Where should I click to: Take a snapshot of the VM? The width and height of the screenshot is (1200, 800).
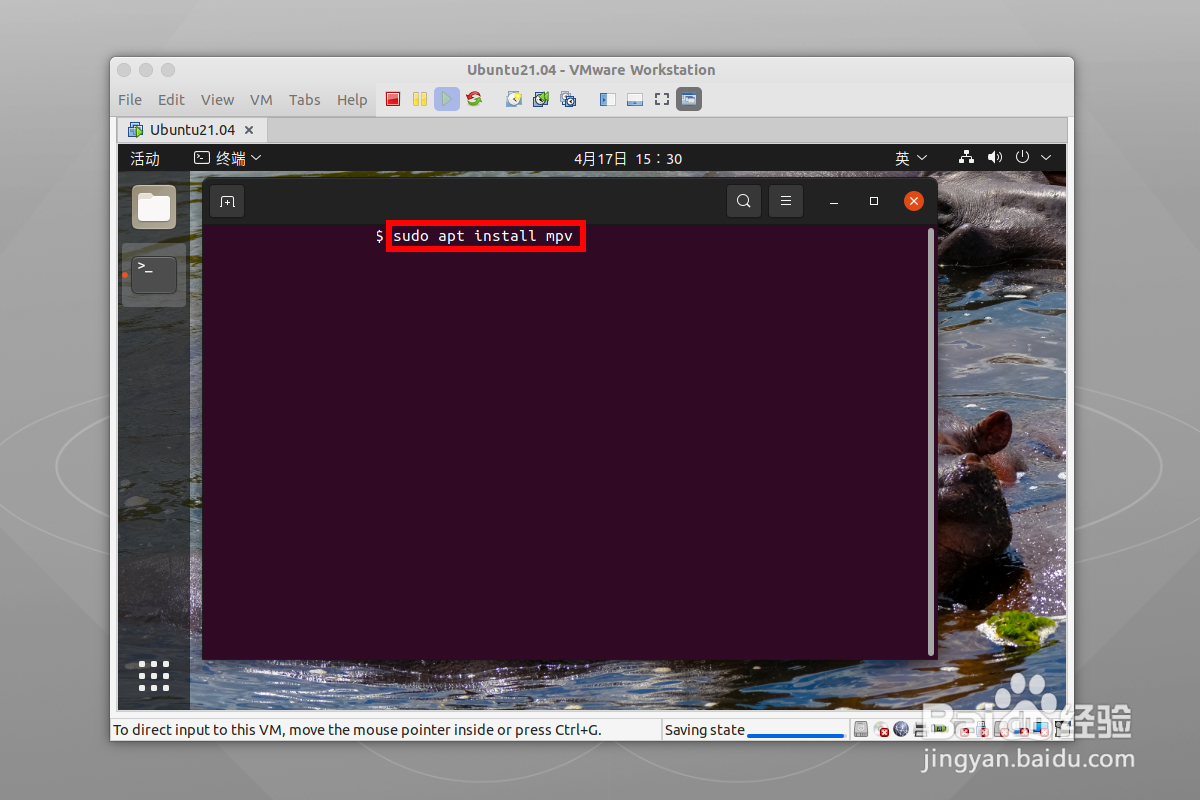[x=513, y=99]
